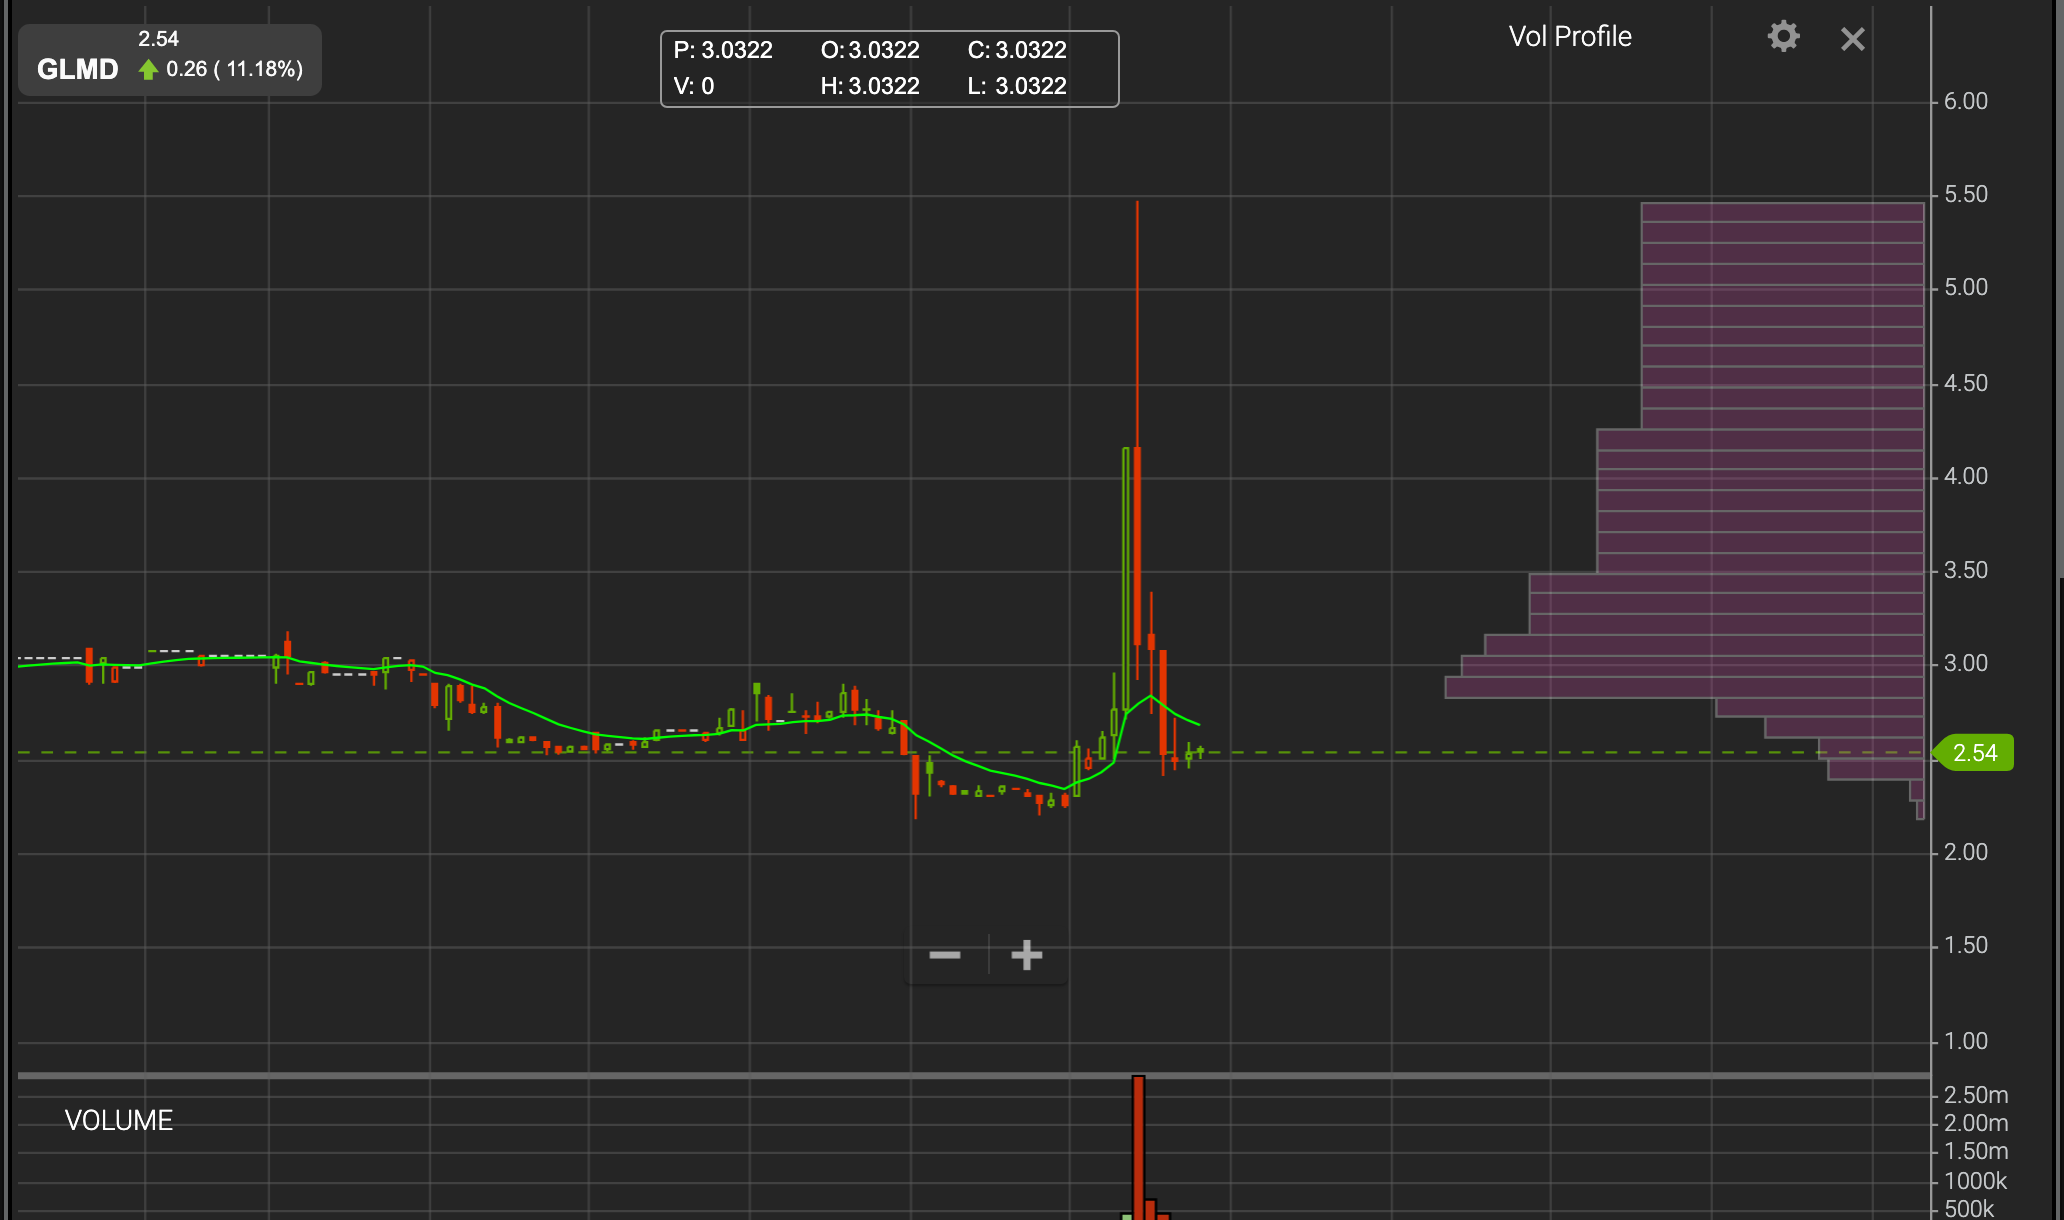
Task: Click the VOLUME pane label
Action: pyautogui.click(x=119, y=1120)
